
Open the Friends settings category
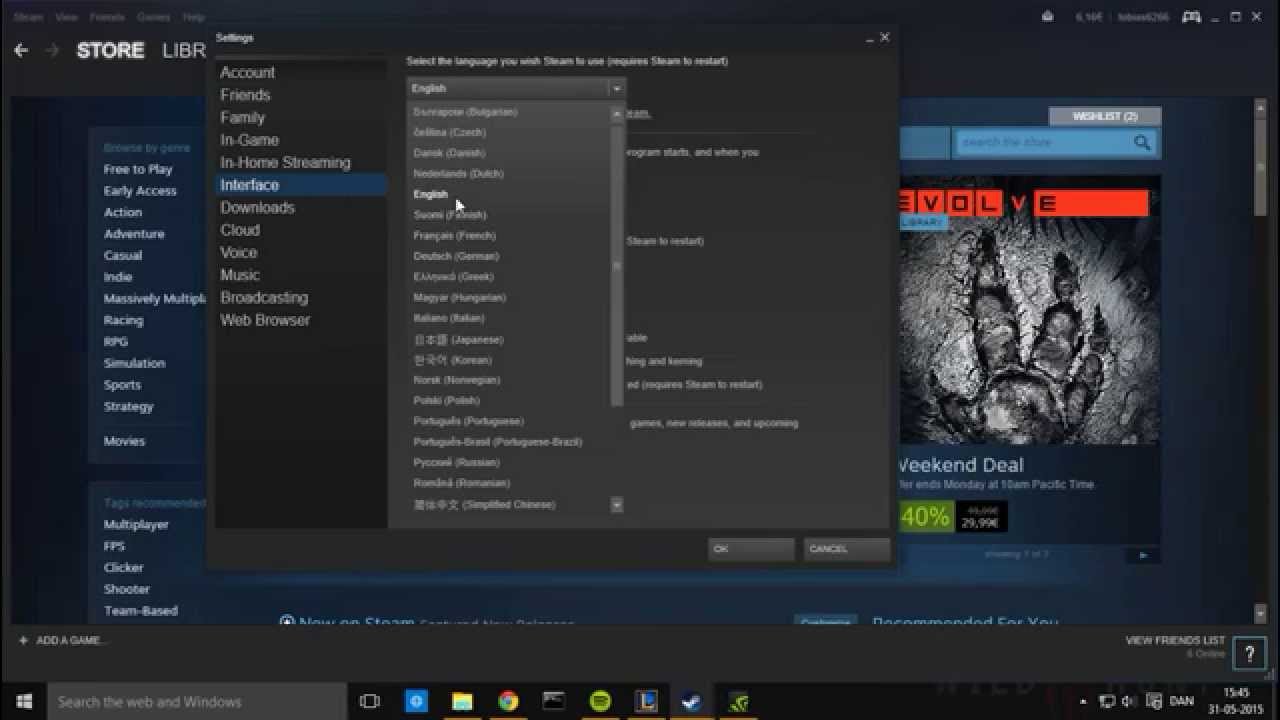pyautogui.click(x=245, y=95)
